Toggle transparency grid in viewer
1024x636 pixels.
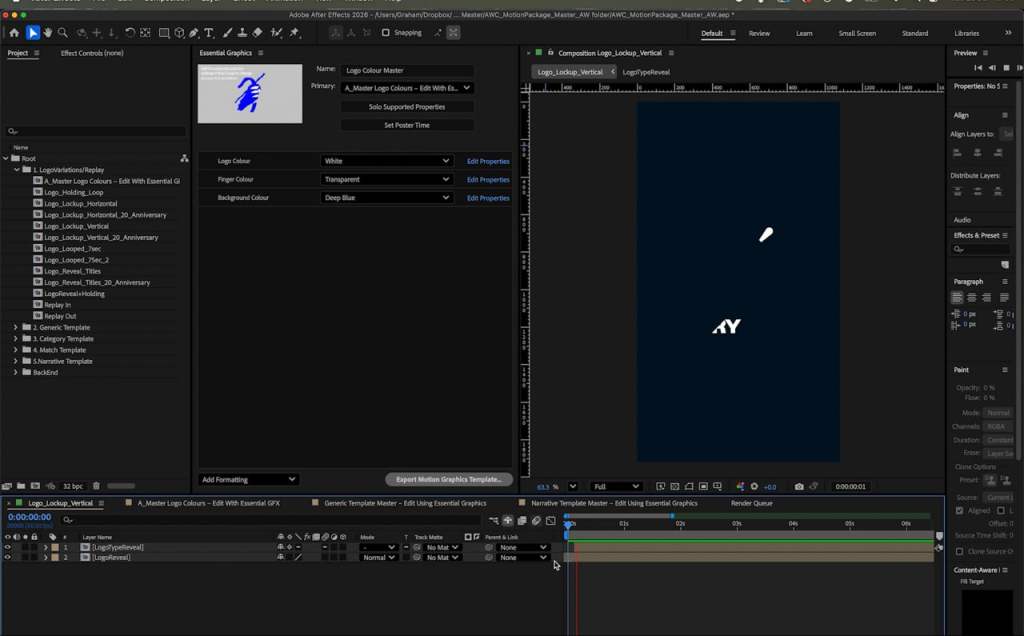tap(675, 486)
